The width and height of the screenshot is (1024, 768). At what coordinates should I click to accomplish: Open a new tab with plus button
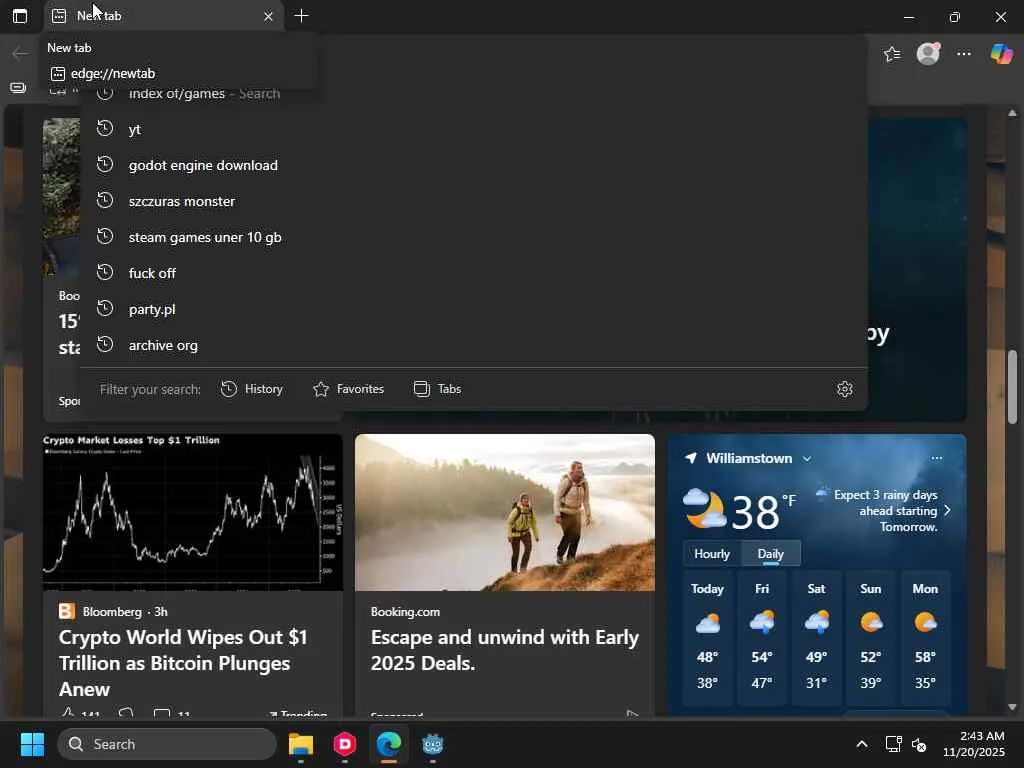[x=301, y=16]
